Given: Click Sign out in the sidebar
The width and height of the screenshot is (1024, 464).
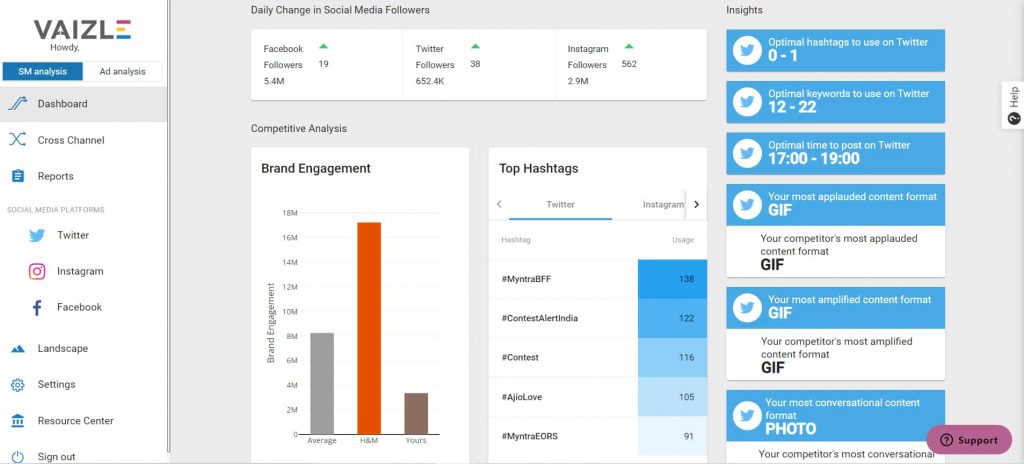Looking at the screenshot, I should click(83, 456).
